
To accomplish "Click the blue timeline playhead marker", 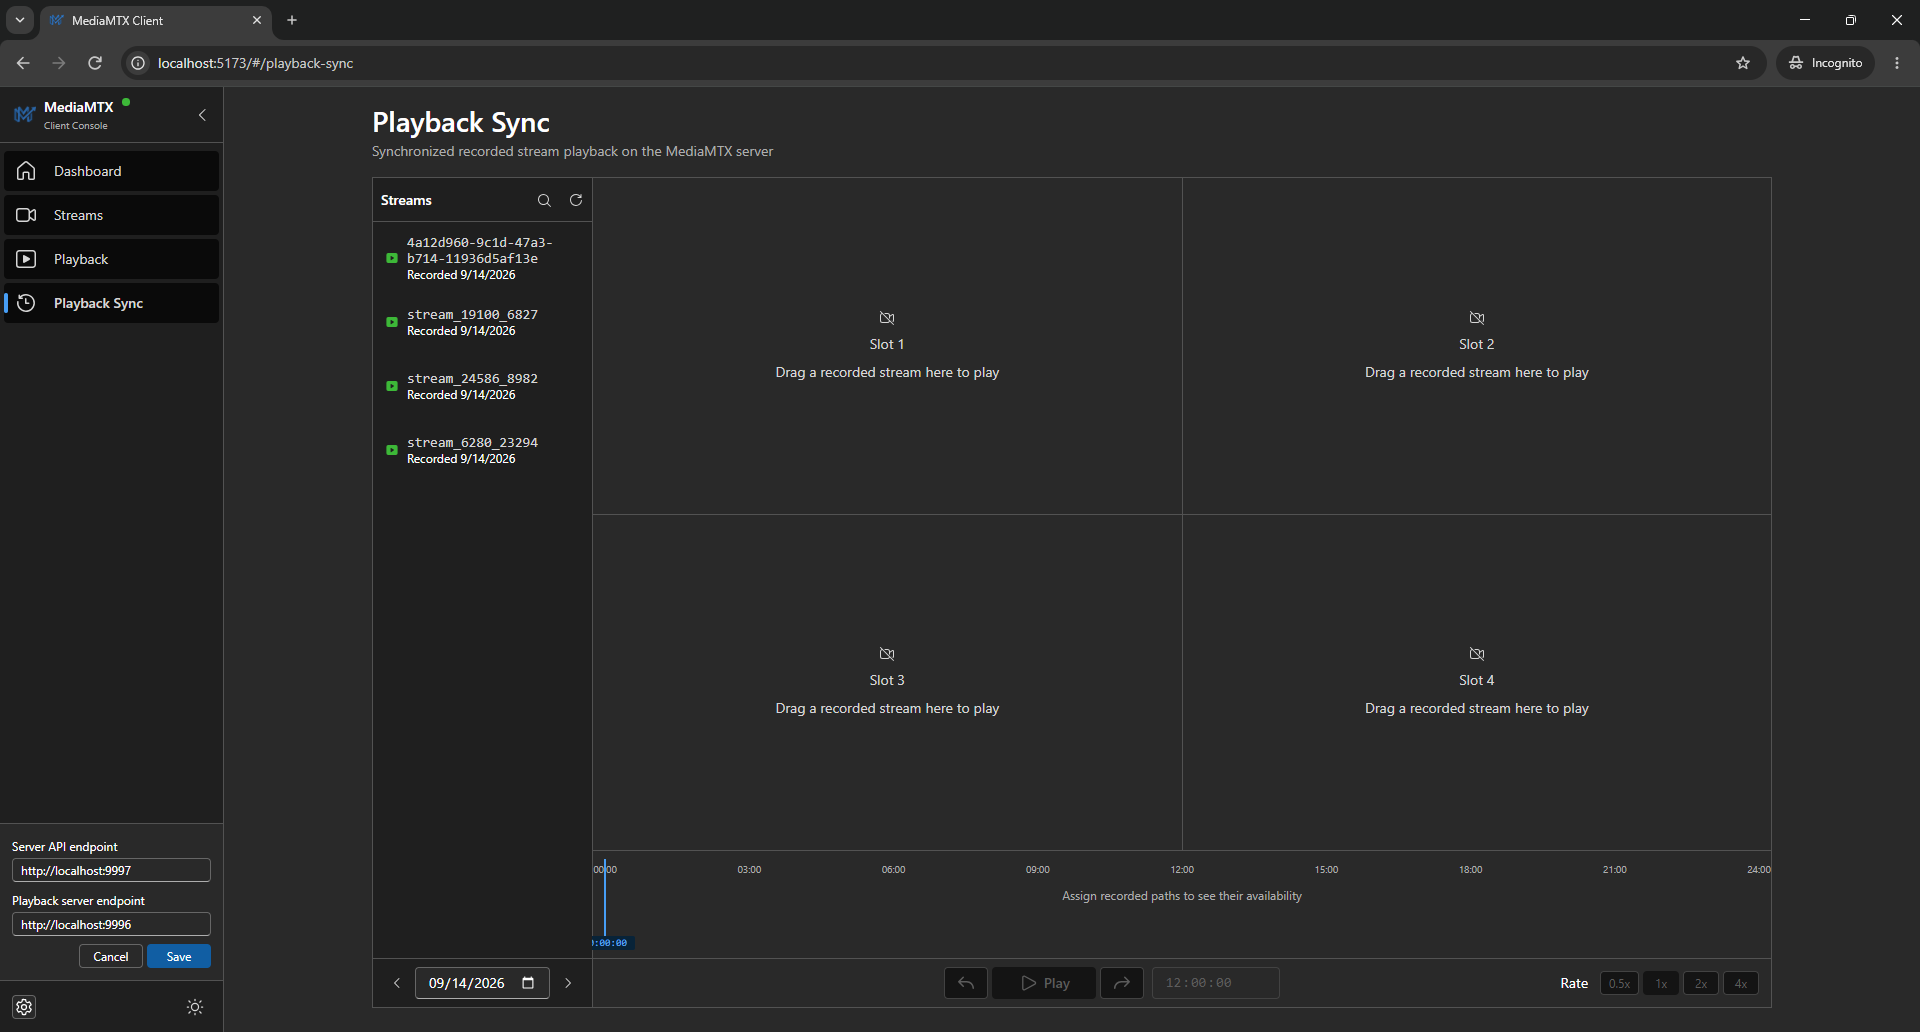I will pyautogui.click(x=605, y=900).
